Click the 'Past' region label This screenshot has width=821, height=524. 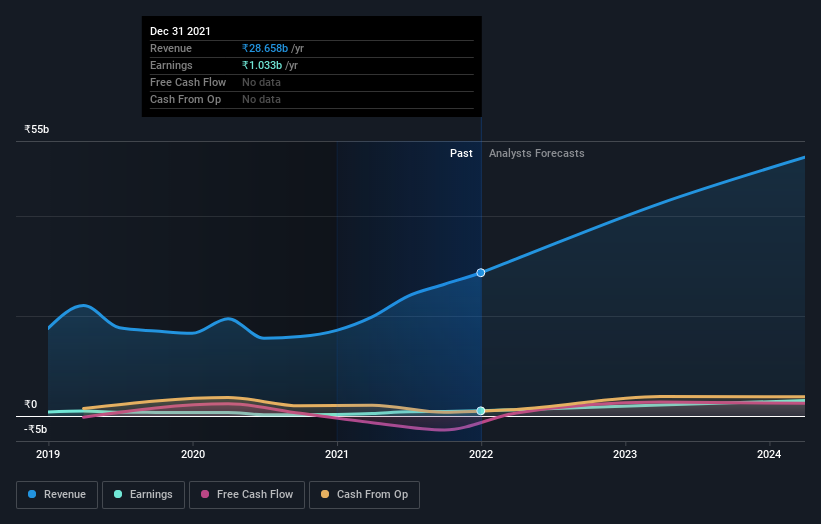point(461,153)
